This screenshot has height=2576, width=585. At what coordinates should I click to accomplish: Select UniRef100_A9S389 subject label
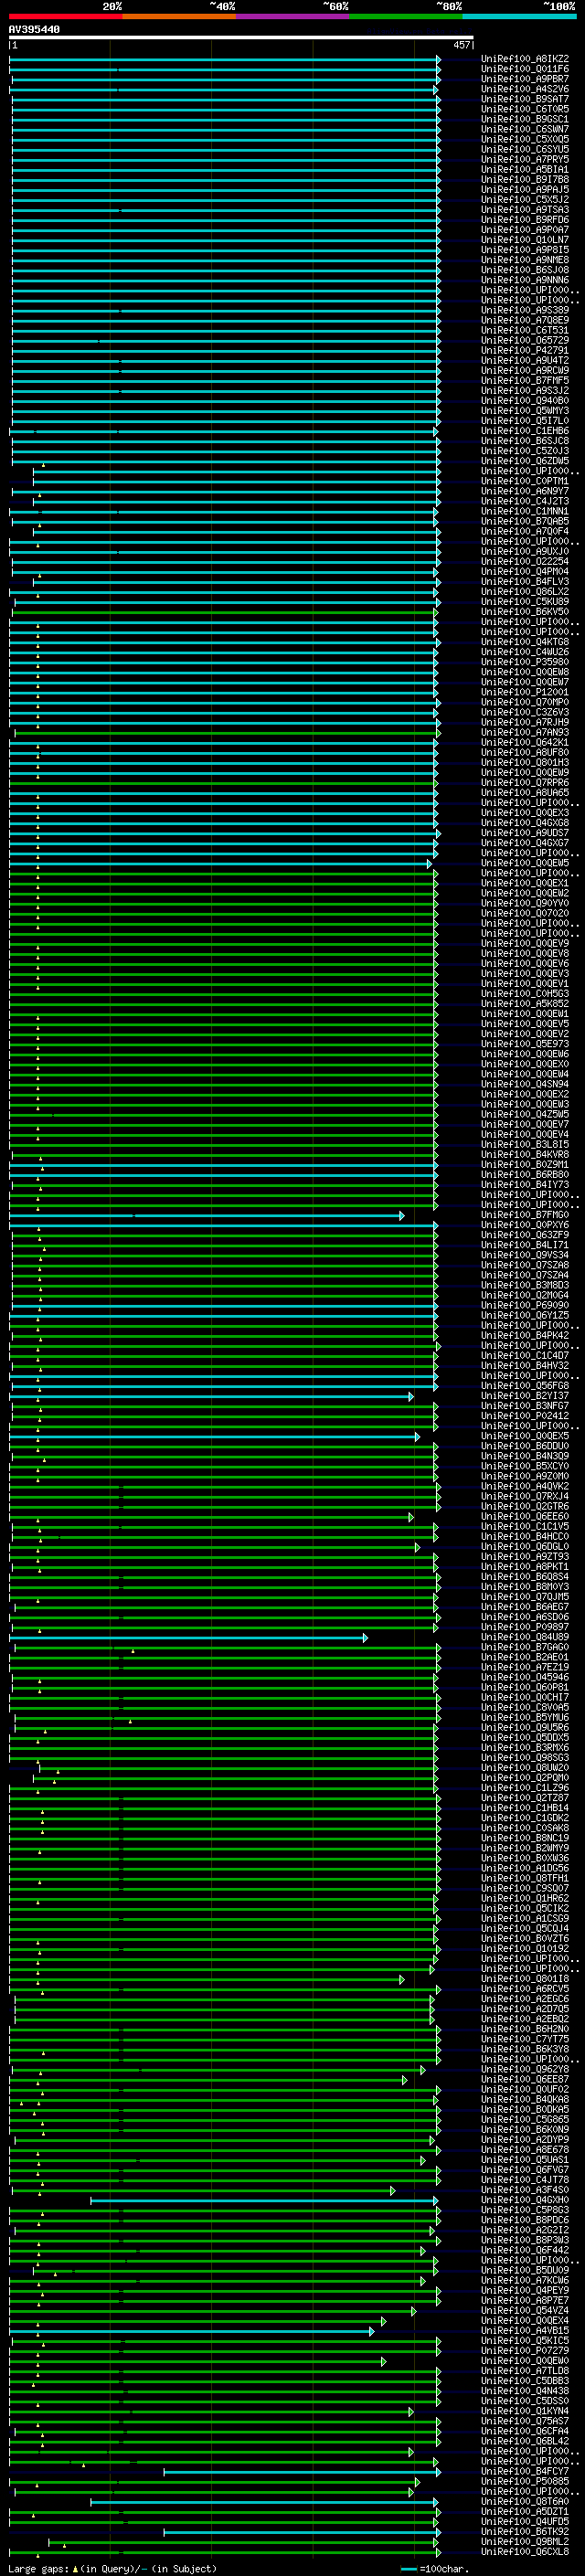pyautogui.click(x=525, y=310)
